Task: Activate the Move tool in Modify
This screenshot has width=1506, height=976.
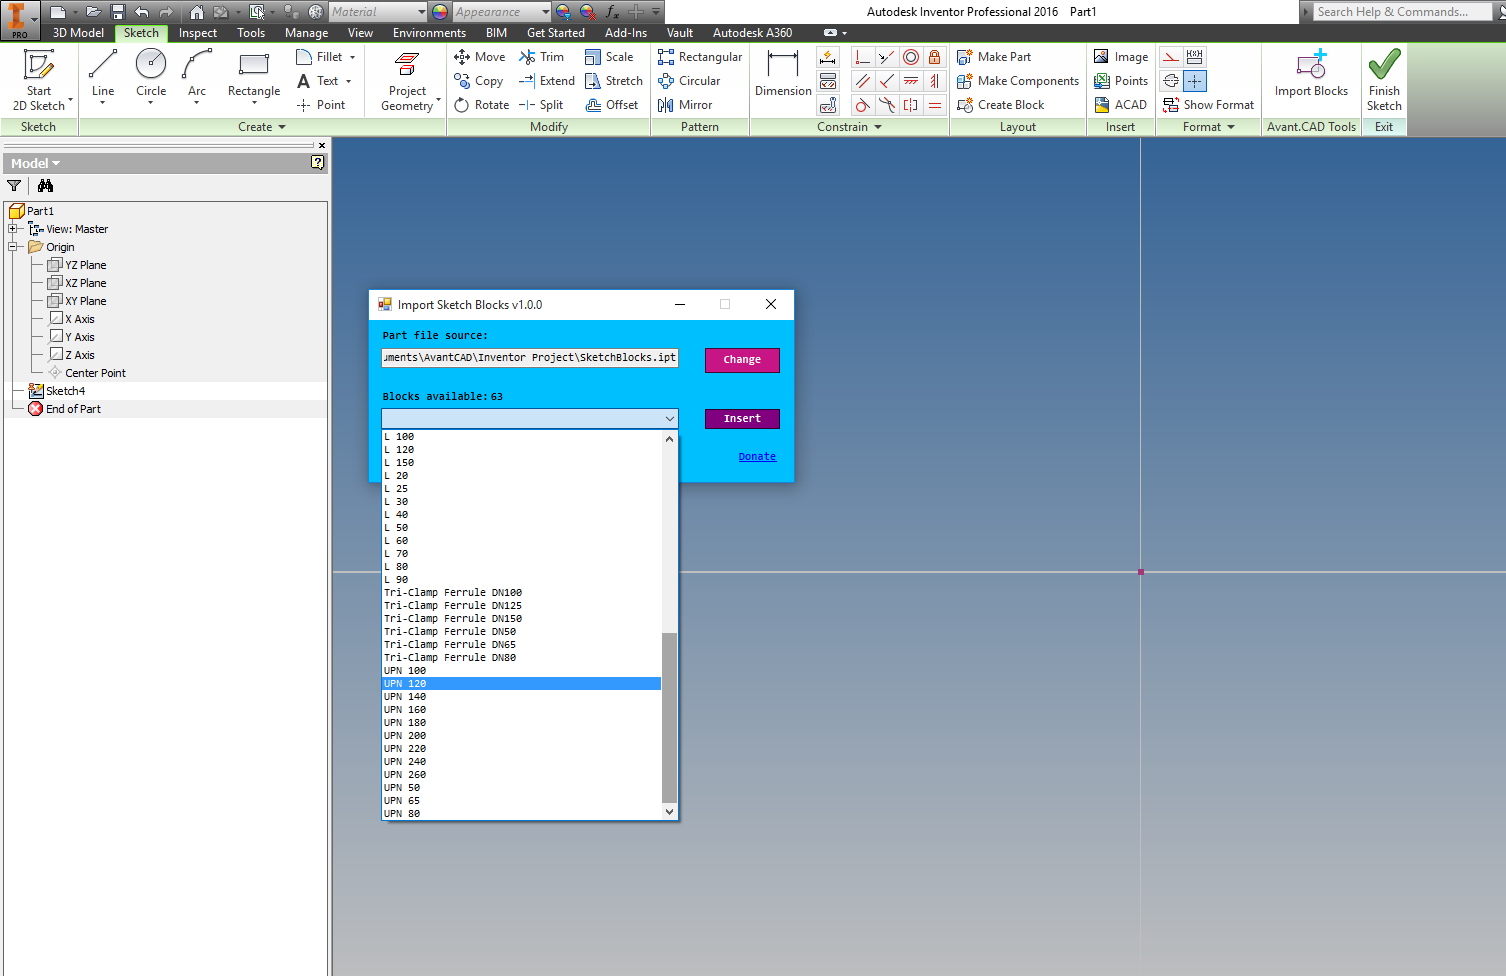Action: click(480, 57)
